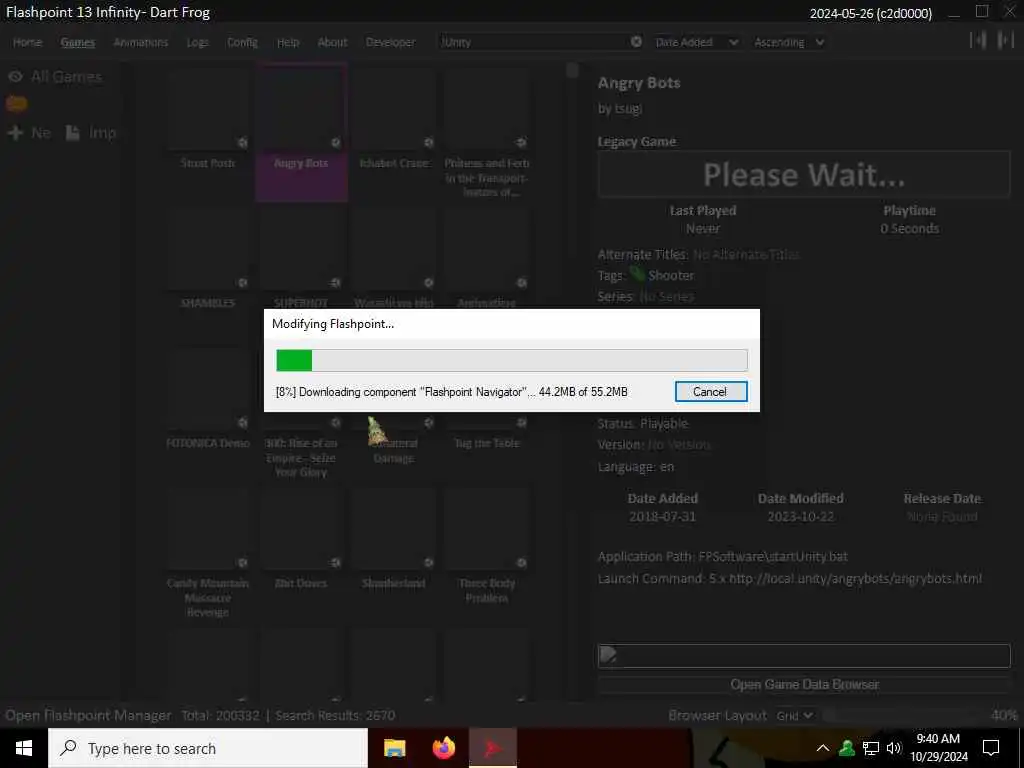Click the orange playlist icon in sidebar
The image size is (1024, 768).
[x=16, y=104]
